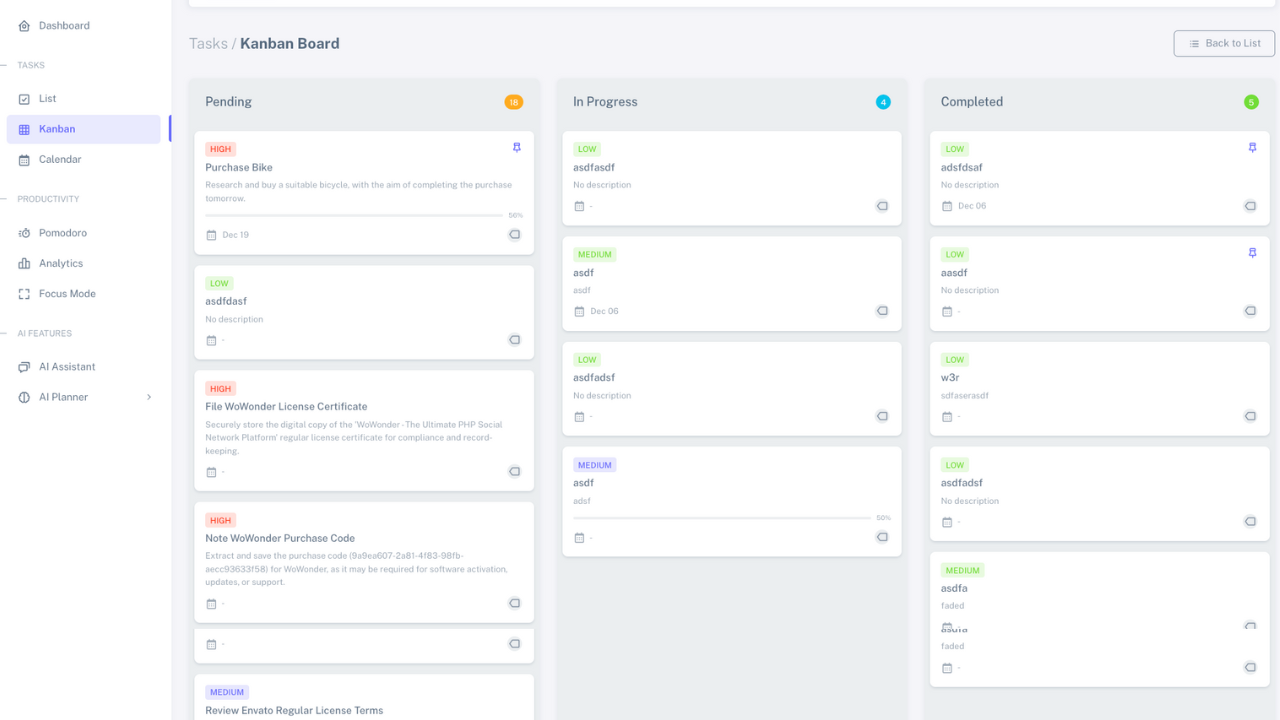Follow the Tasks breadcrumb link
Screen dimensions: 1280x720
pos(207,44)
